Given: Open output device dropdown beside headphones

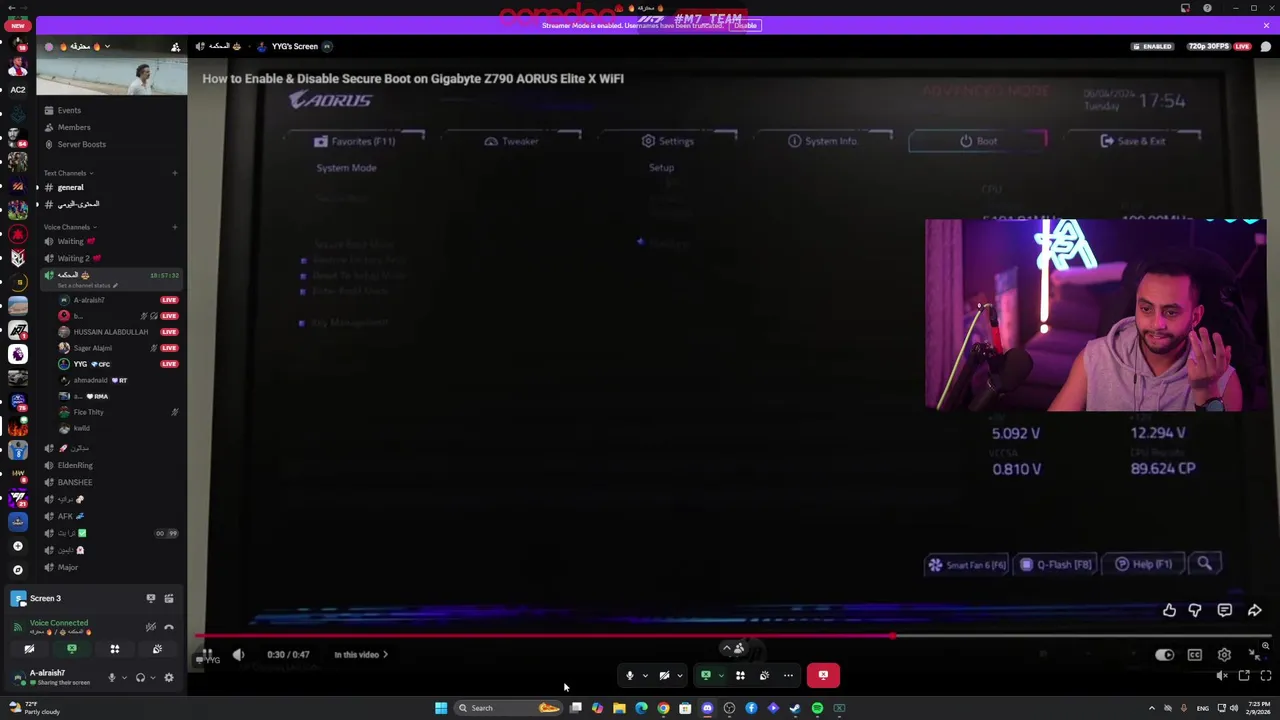Looking at the screenshot, I should tap(153, 677).
